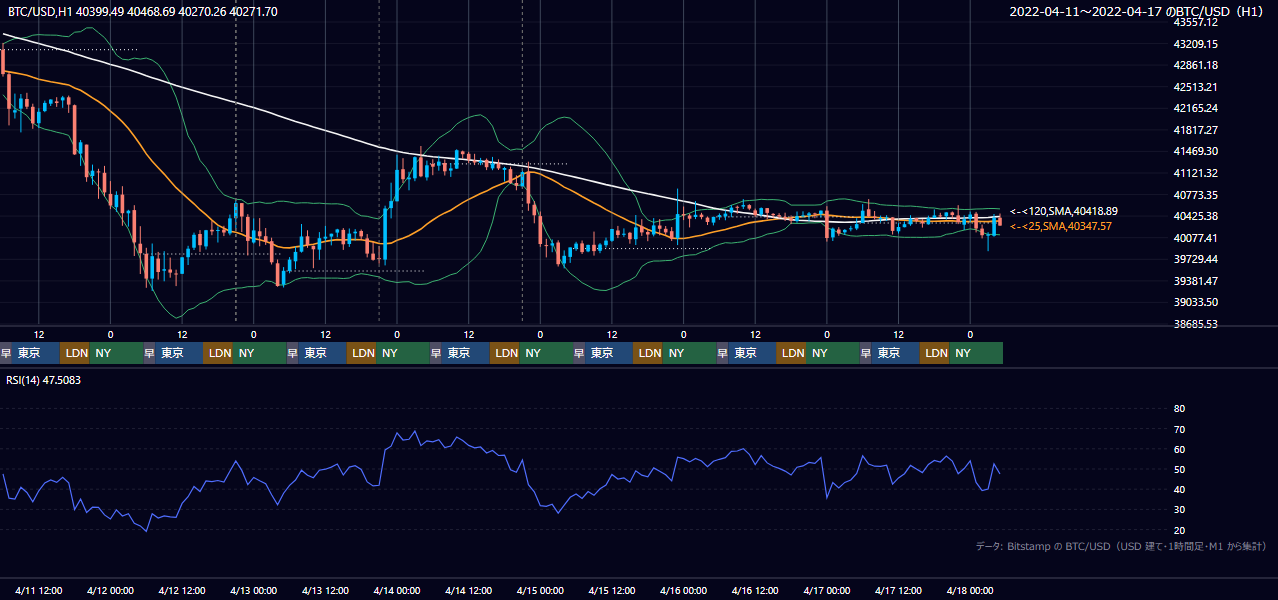Click the RSI 70 level label
The height and width of the screenshot is (600, 1278).
1179,429
